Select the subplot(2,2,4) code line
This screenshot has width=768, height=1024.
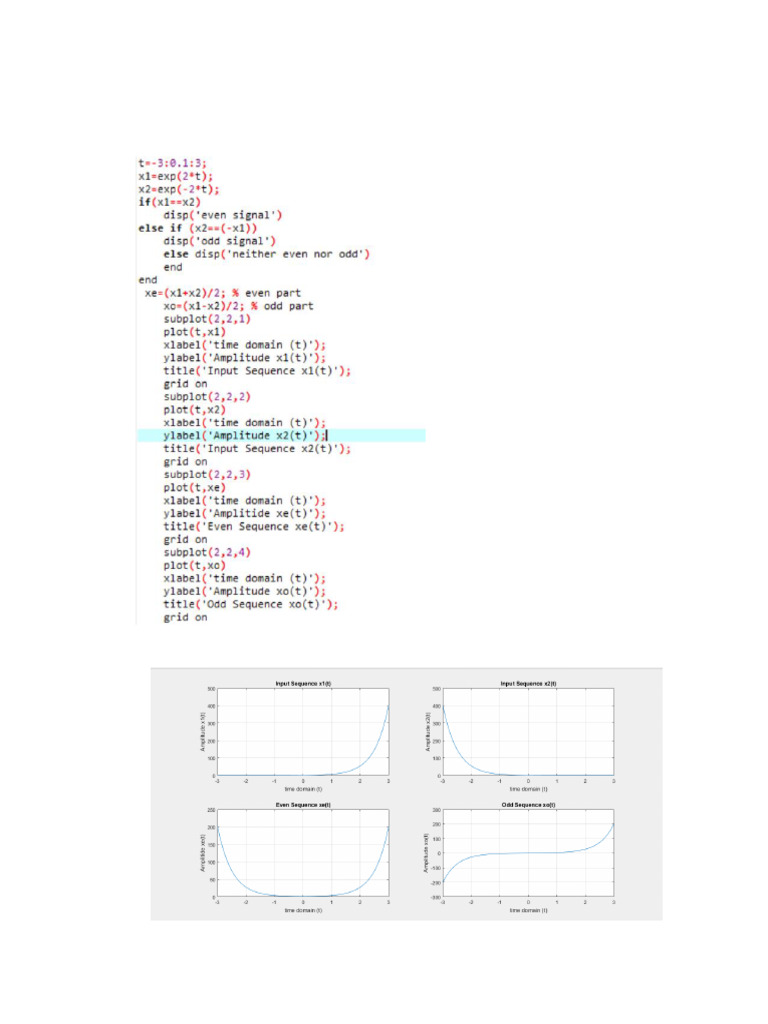(x=207, y=552)
